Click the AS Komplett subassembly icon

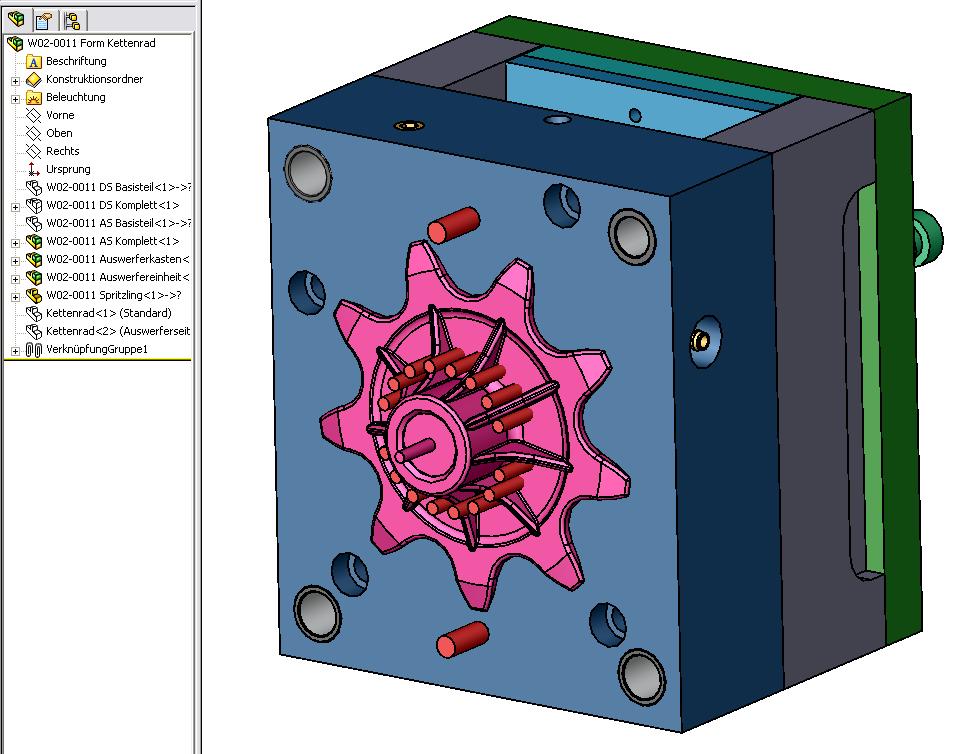pos(34,241)
